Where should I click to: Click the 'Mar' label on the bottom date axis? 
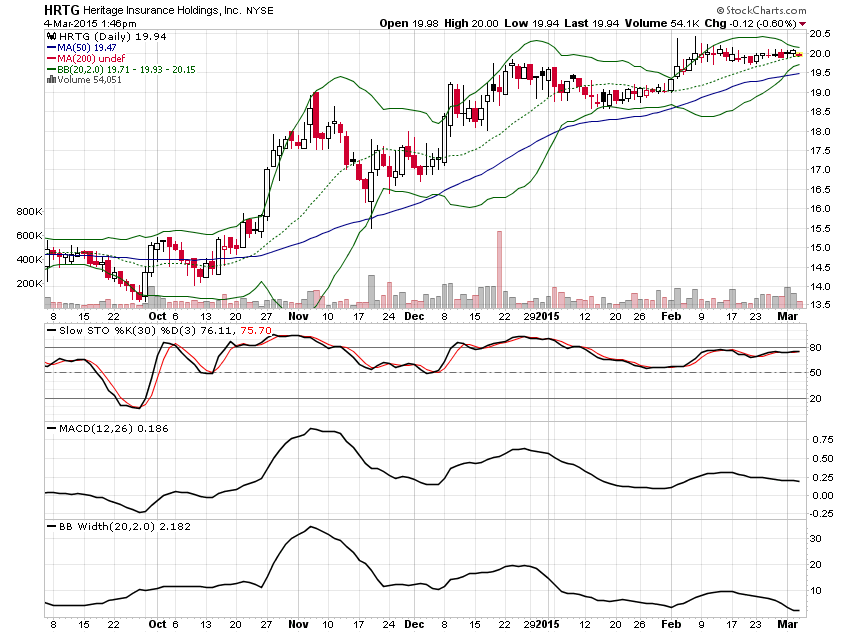(788, 624)
